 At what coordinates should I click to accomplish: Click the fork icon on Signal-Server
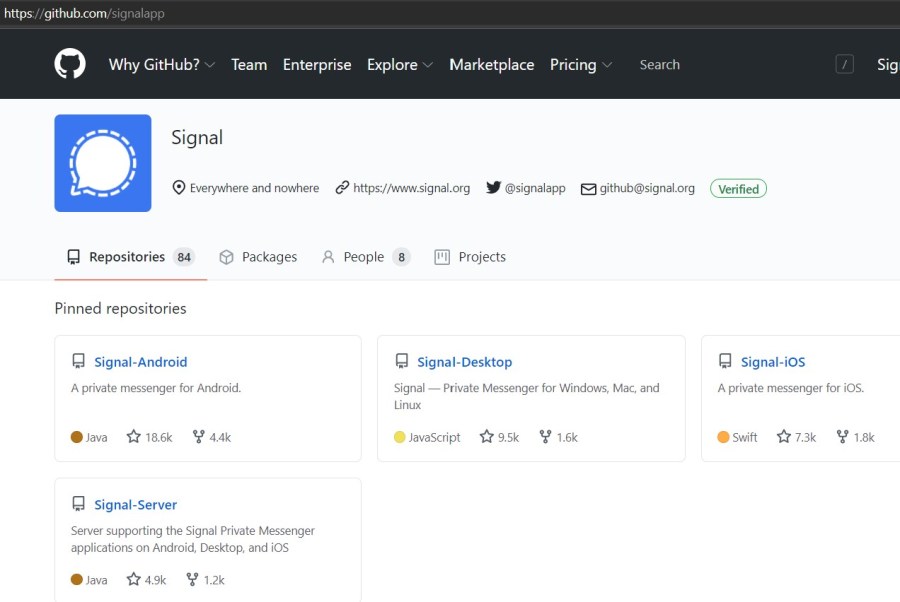198,580
